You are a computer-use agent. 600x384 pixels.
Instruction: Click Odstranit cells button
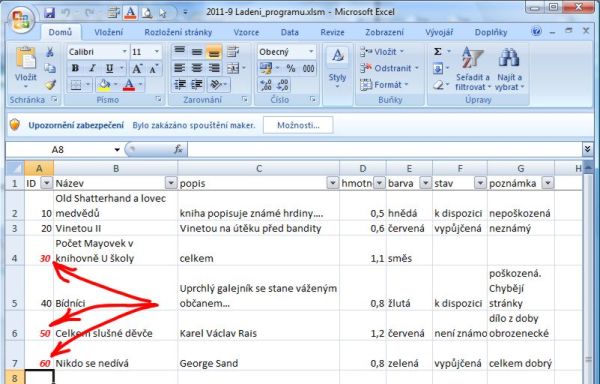pos(389,68)
